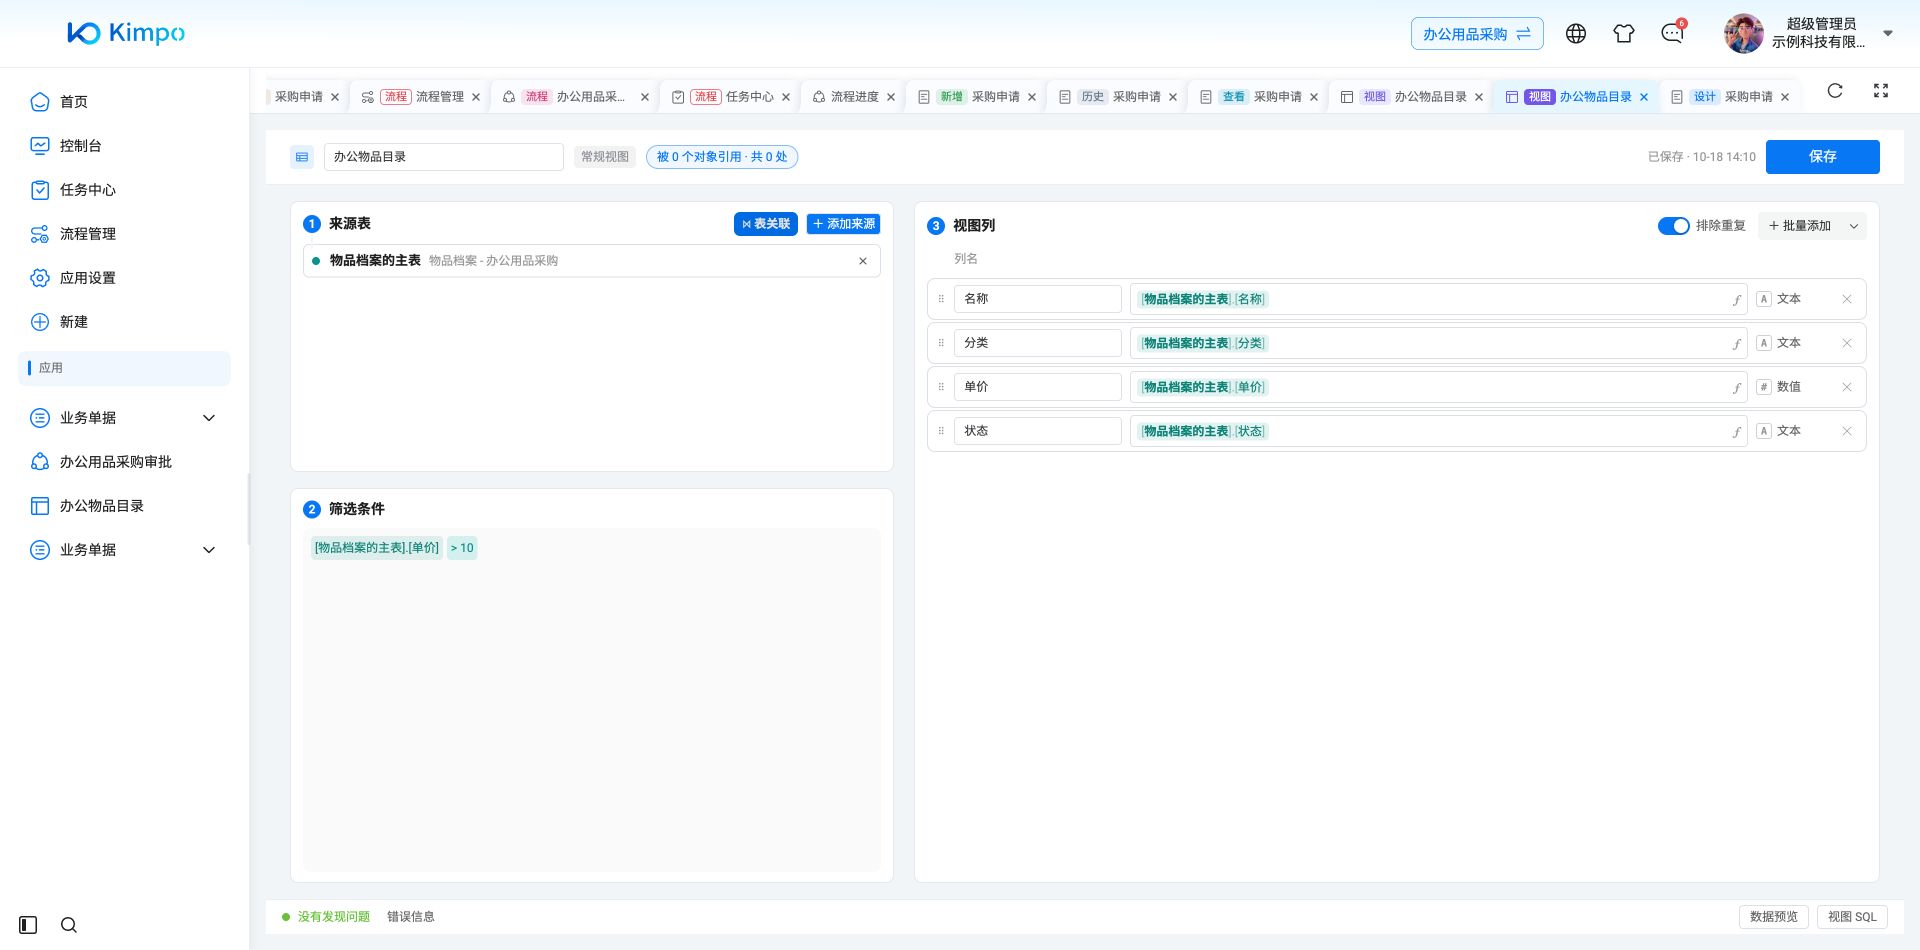The width and height of the screenshot is (1920, 950).
Task: Switch to the 设计 采购申请 tab
Action: coord(1732,97)
